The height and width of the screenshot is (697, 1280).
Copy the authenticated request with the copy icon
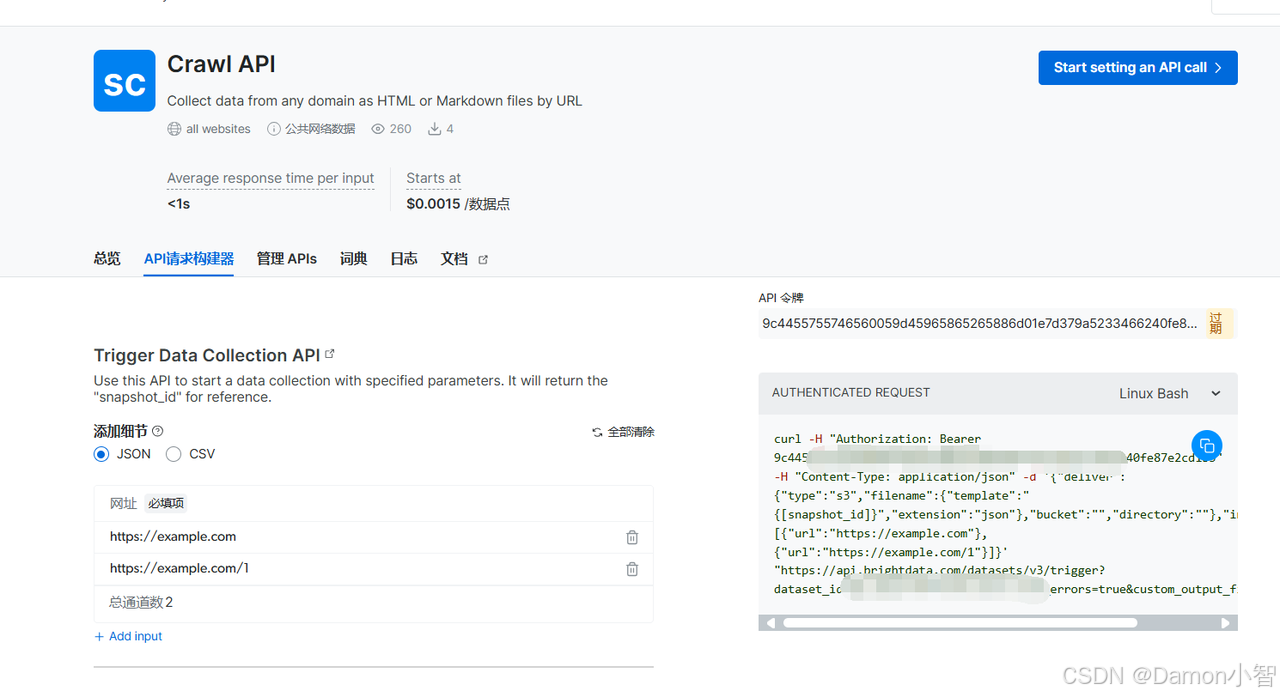coord(1207,445)
